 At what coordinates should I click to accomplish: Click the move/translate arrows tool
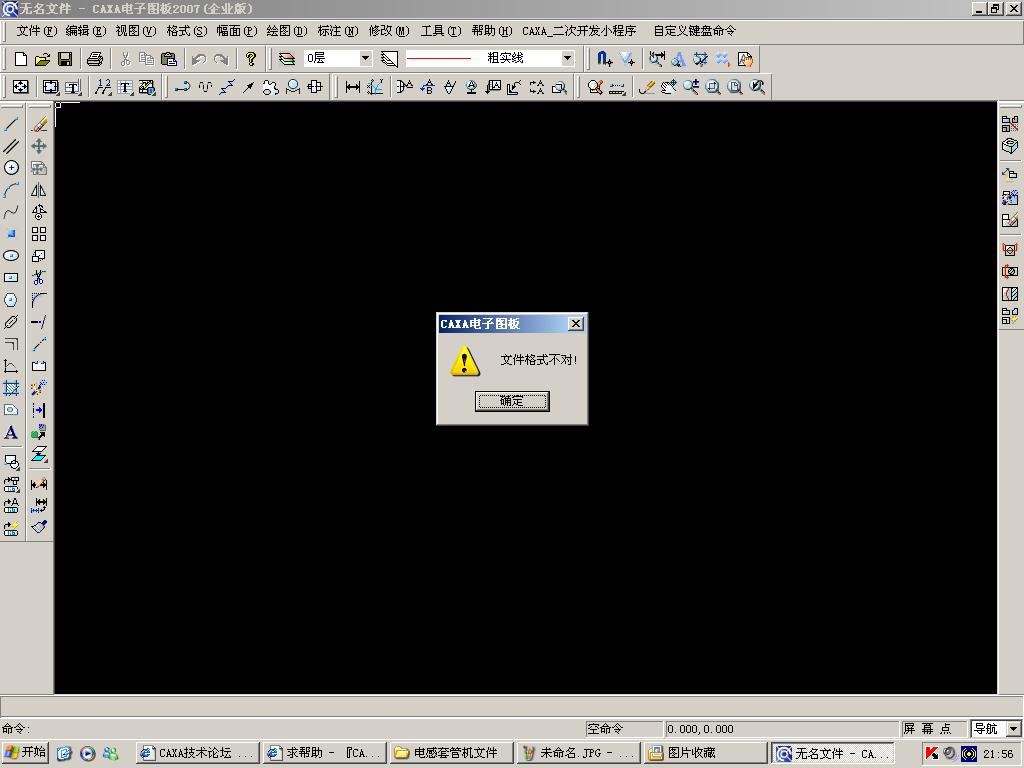(39, 146)
